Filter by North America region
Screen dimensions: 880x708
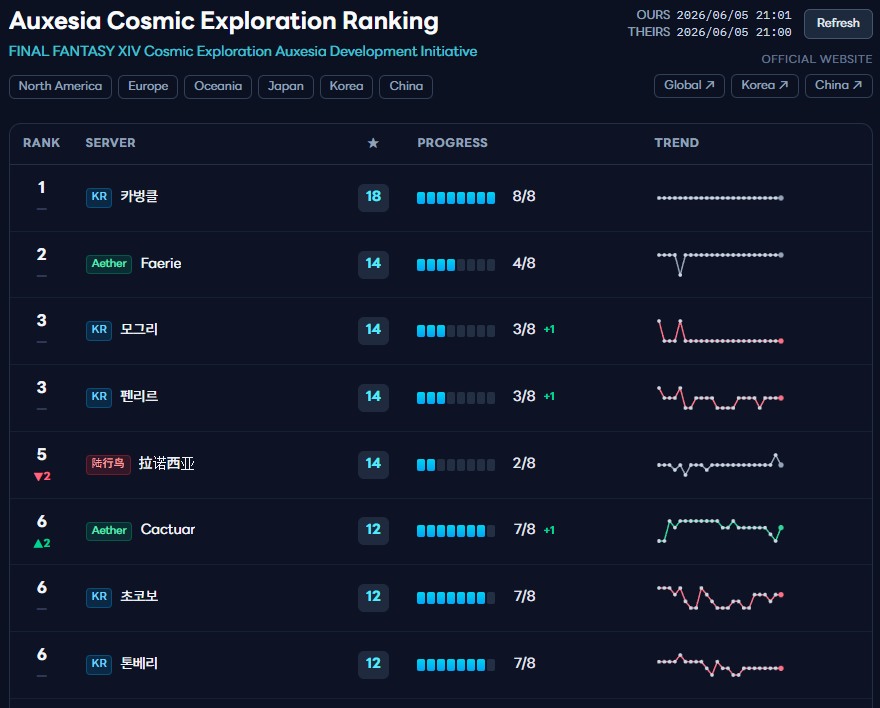tap(60, 86)
